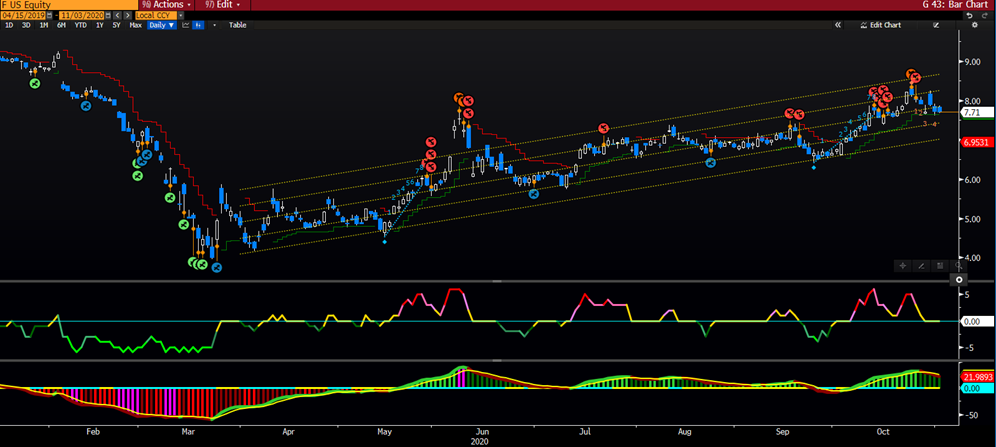Click the red 6.9531 value label

[978, 143]
